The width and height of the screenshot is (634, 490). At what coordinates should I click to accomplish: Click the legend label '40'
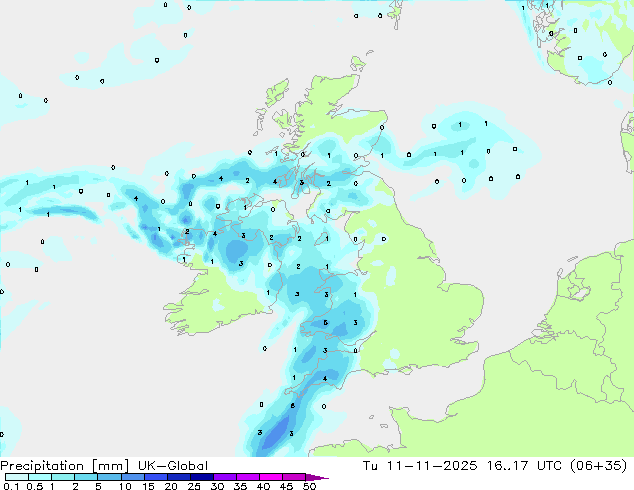(263, 486)
